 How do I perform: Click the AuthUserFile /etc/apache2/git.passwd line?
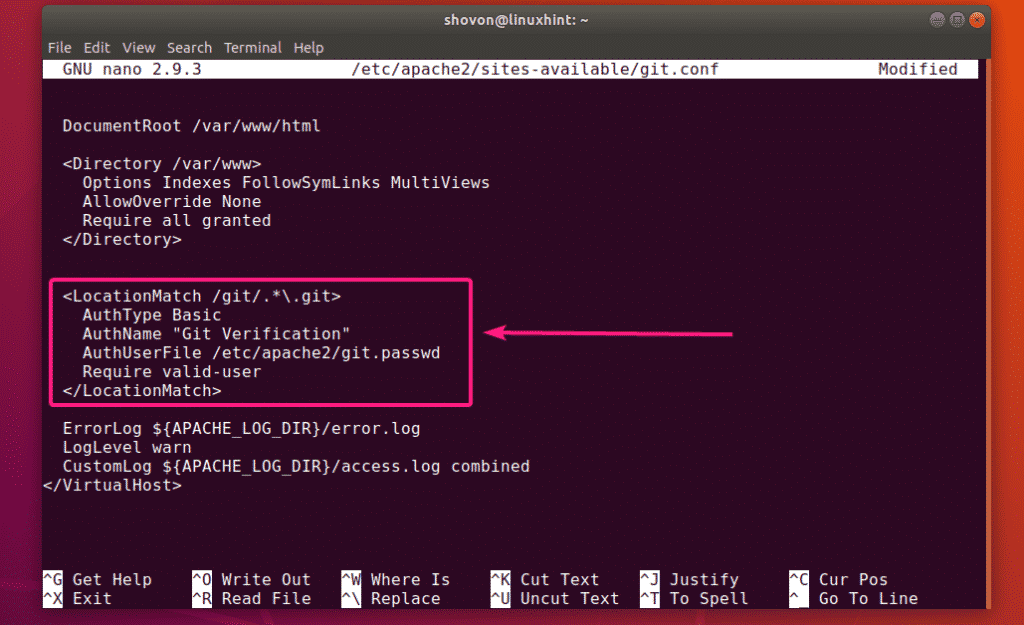[x=261, y=353]
